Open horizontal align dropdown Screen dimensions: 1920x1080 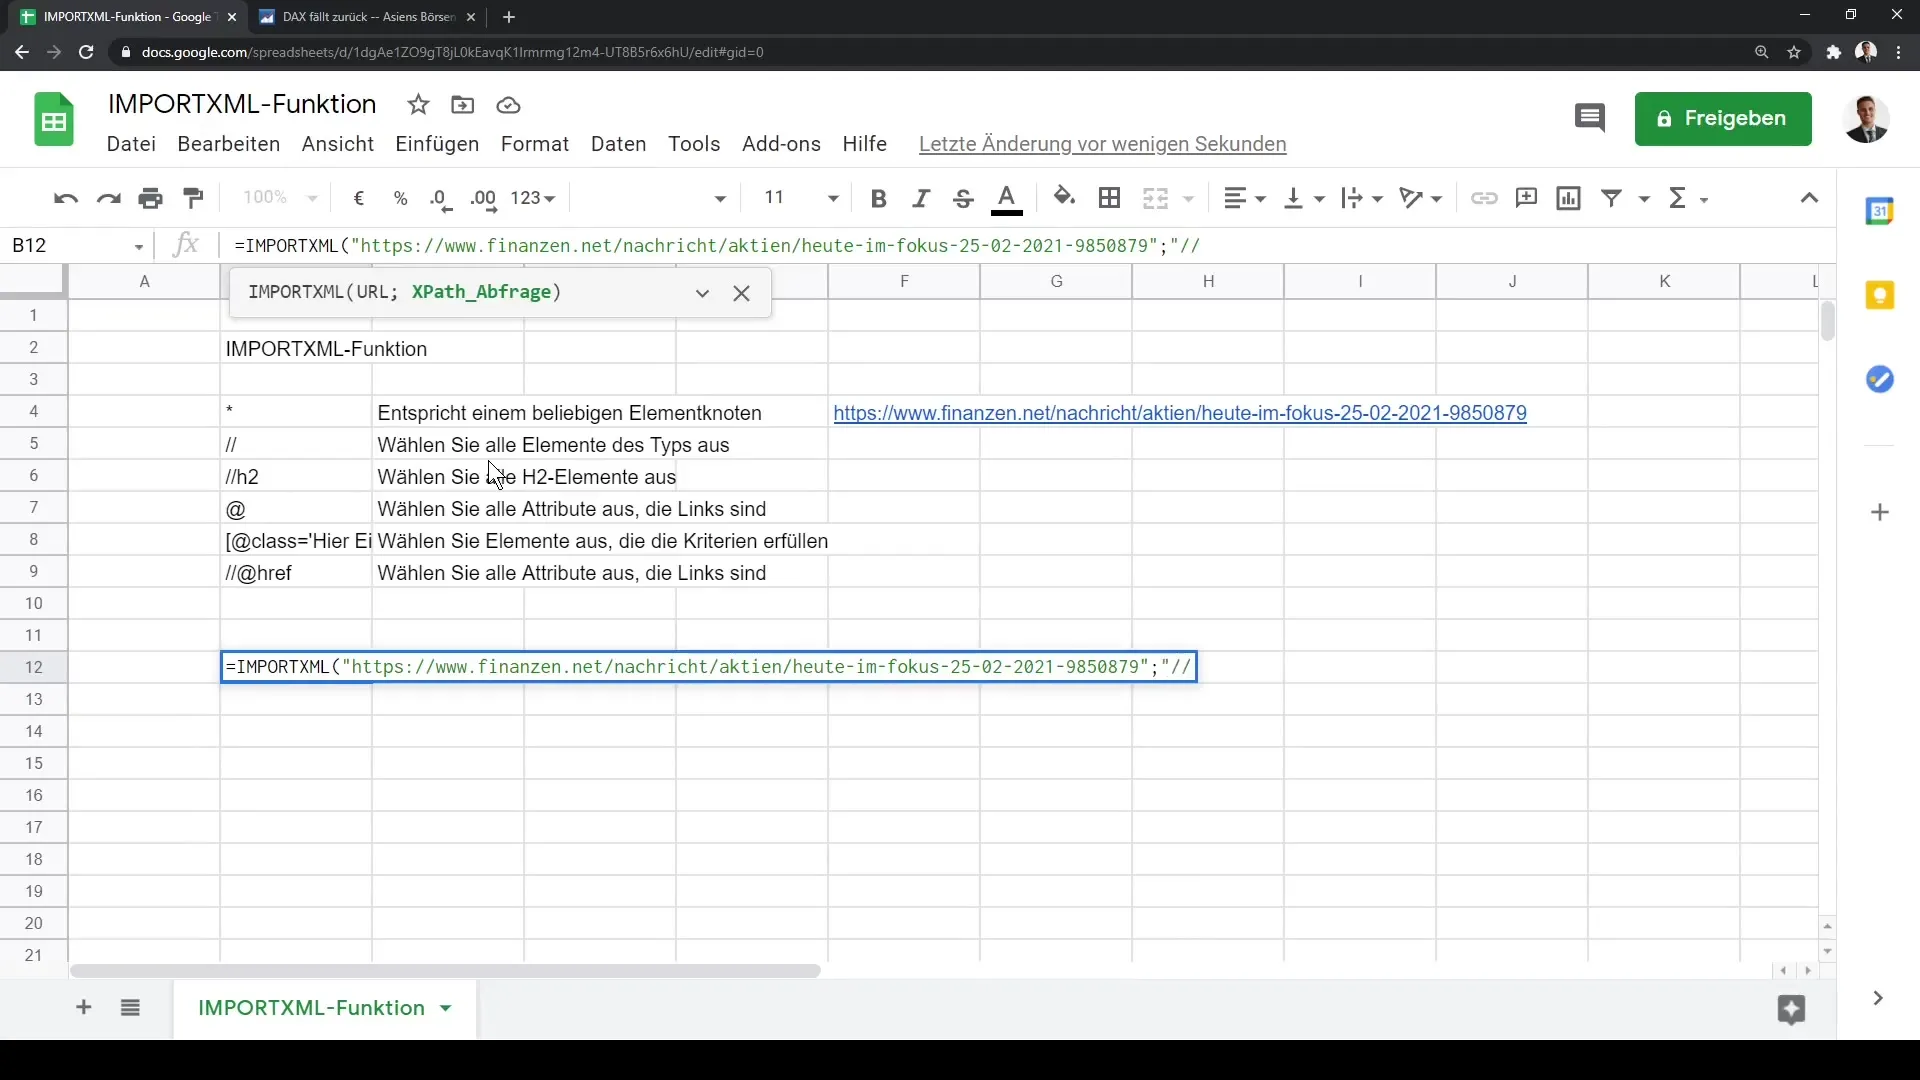(x=1245, y=198)
